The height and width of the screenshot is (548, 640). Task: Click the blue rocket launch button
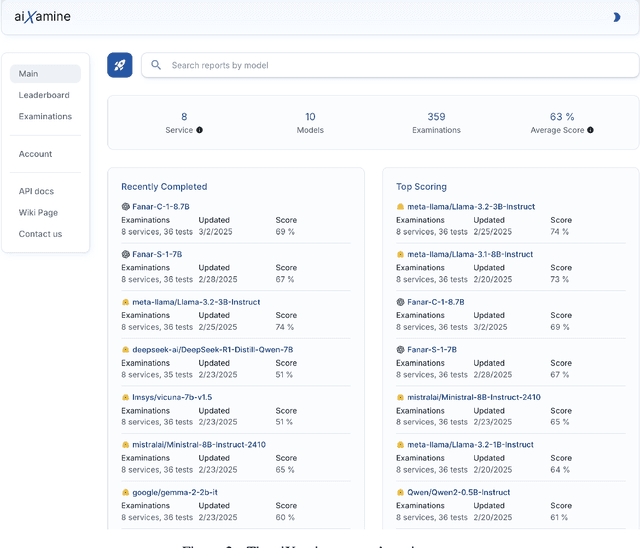(119, 65)
